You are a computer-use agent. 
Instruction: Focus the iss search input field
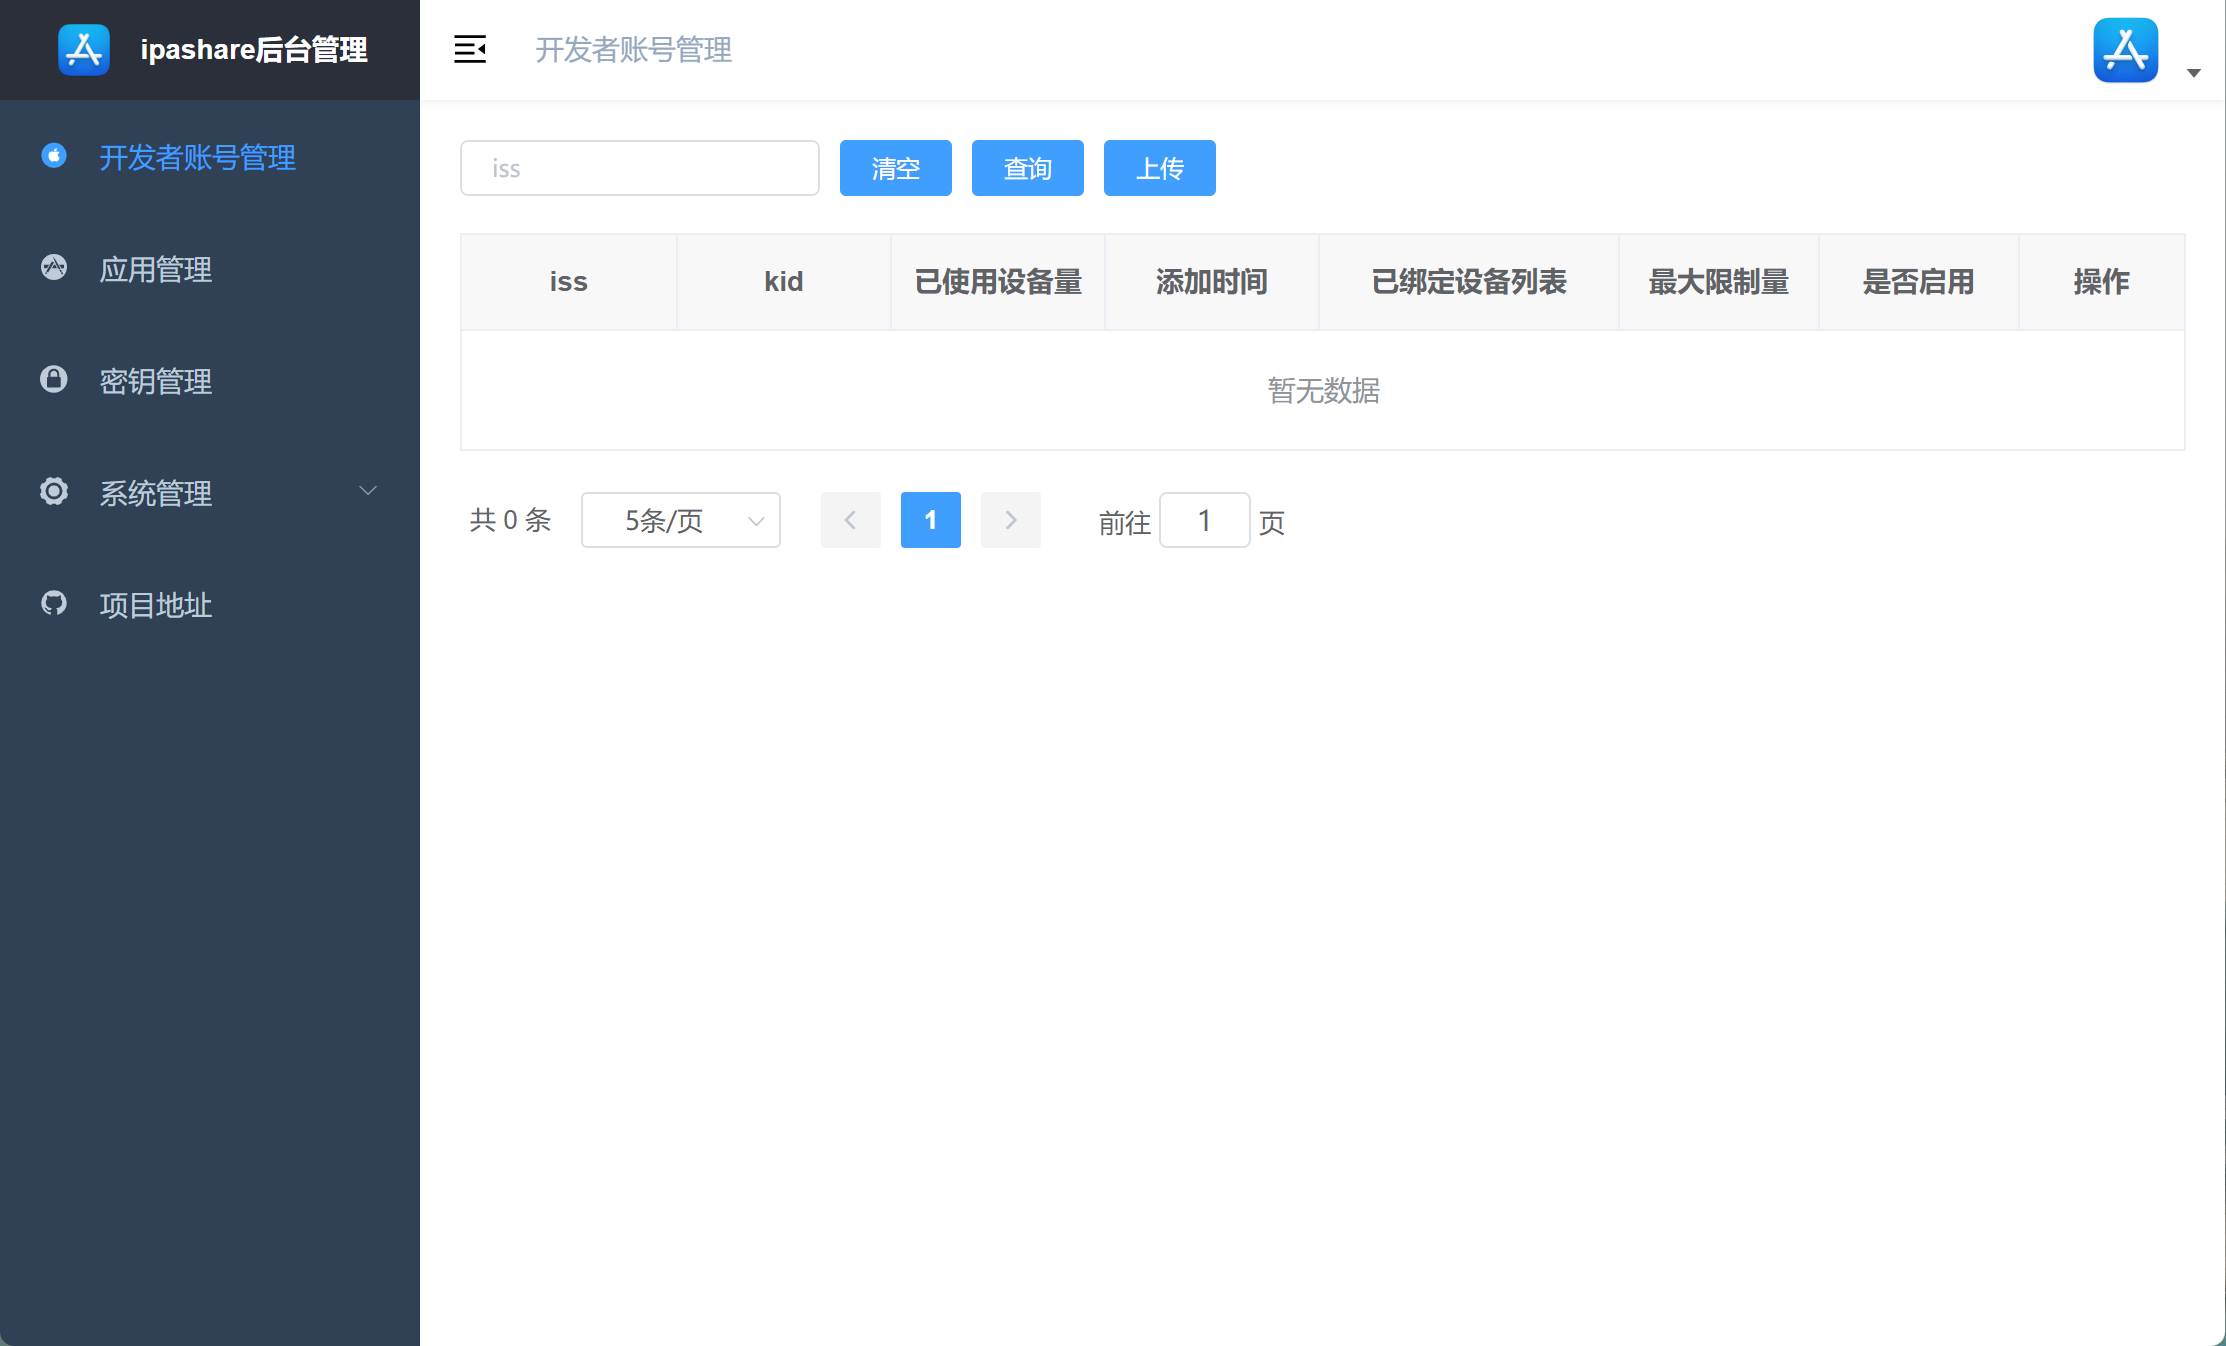tap(640, 168)
